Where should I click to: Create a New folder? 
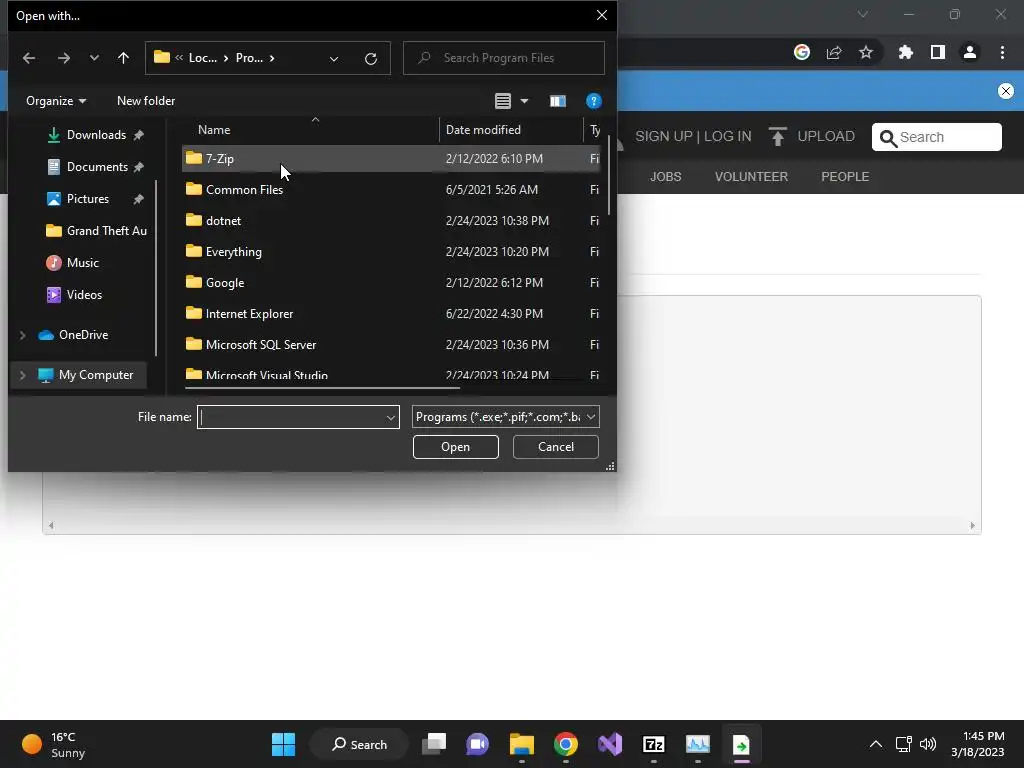point(146,101)
